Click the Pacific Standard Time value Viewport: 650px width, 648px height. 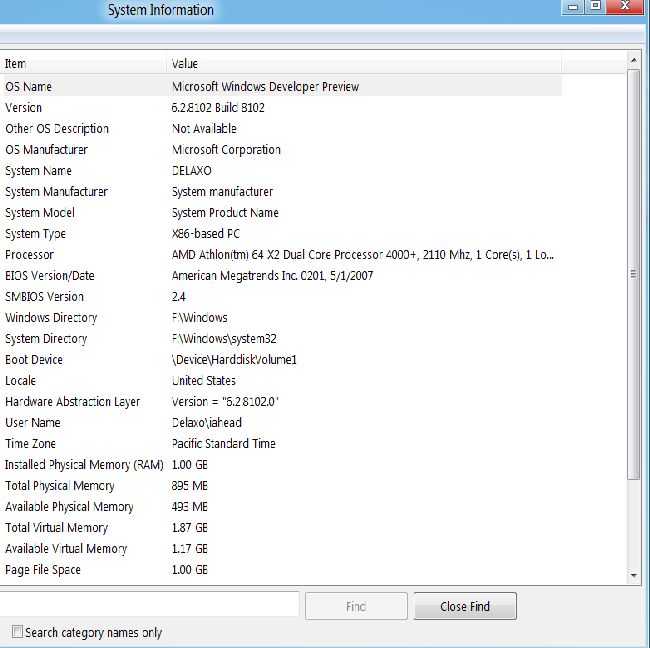tap(223, 444)
